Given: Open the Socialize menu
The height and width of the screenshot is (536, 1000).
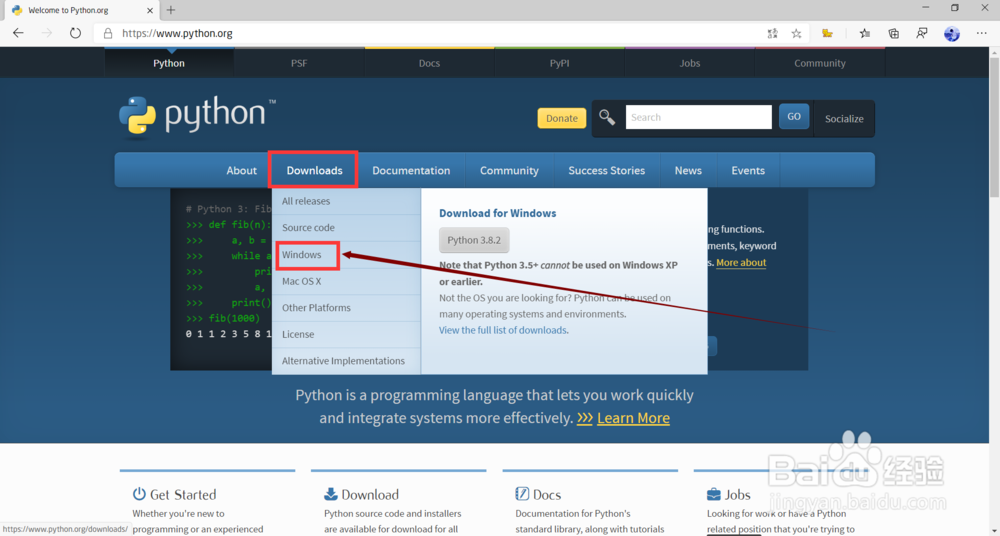Looking at the screenshot, I should click(x=844, y=119).
